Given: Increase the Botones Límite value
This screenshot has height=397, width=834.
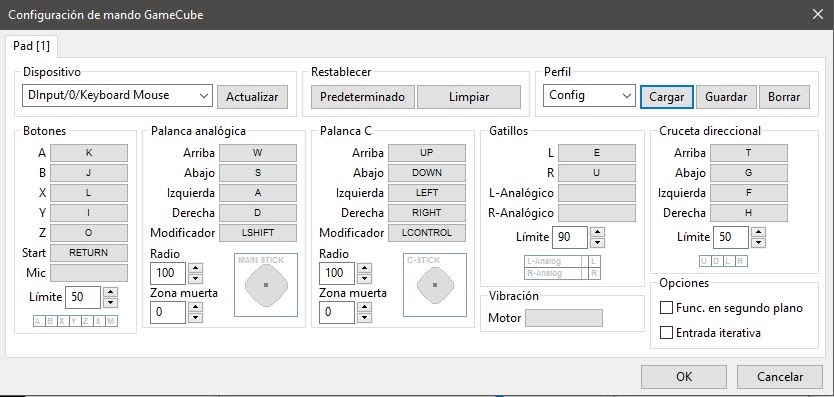Looking at the screenshot, I should (110, 292).
